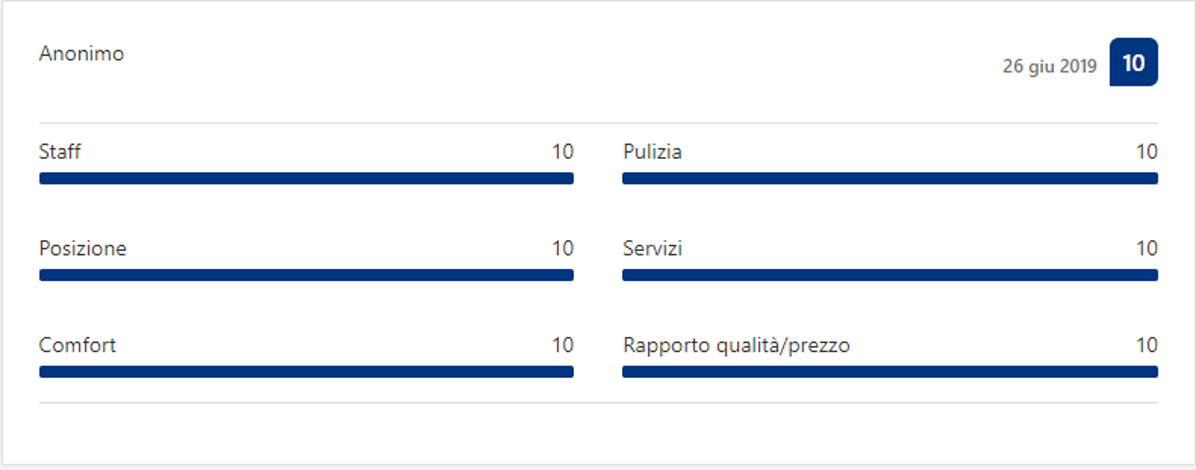
Task: Click the Staff rating progress bar
Action: click(x=306, y=178)
